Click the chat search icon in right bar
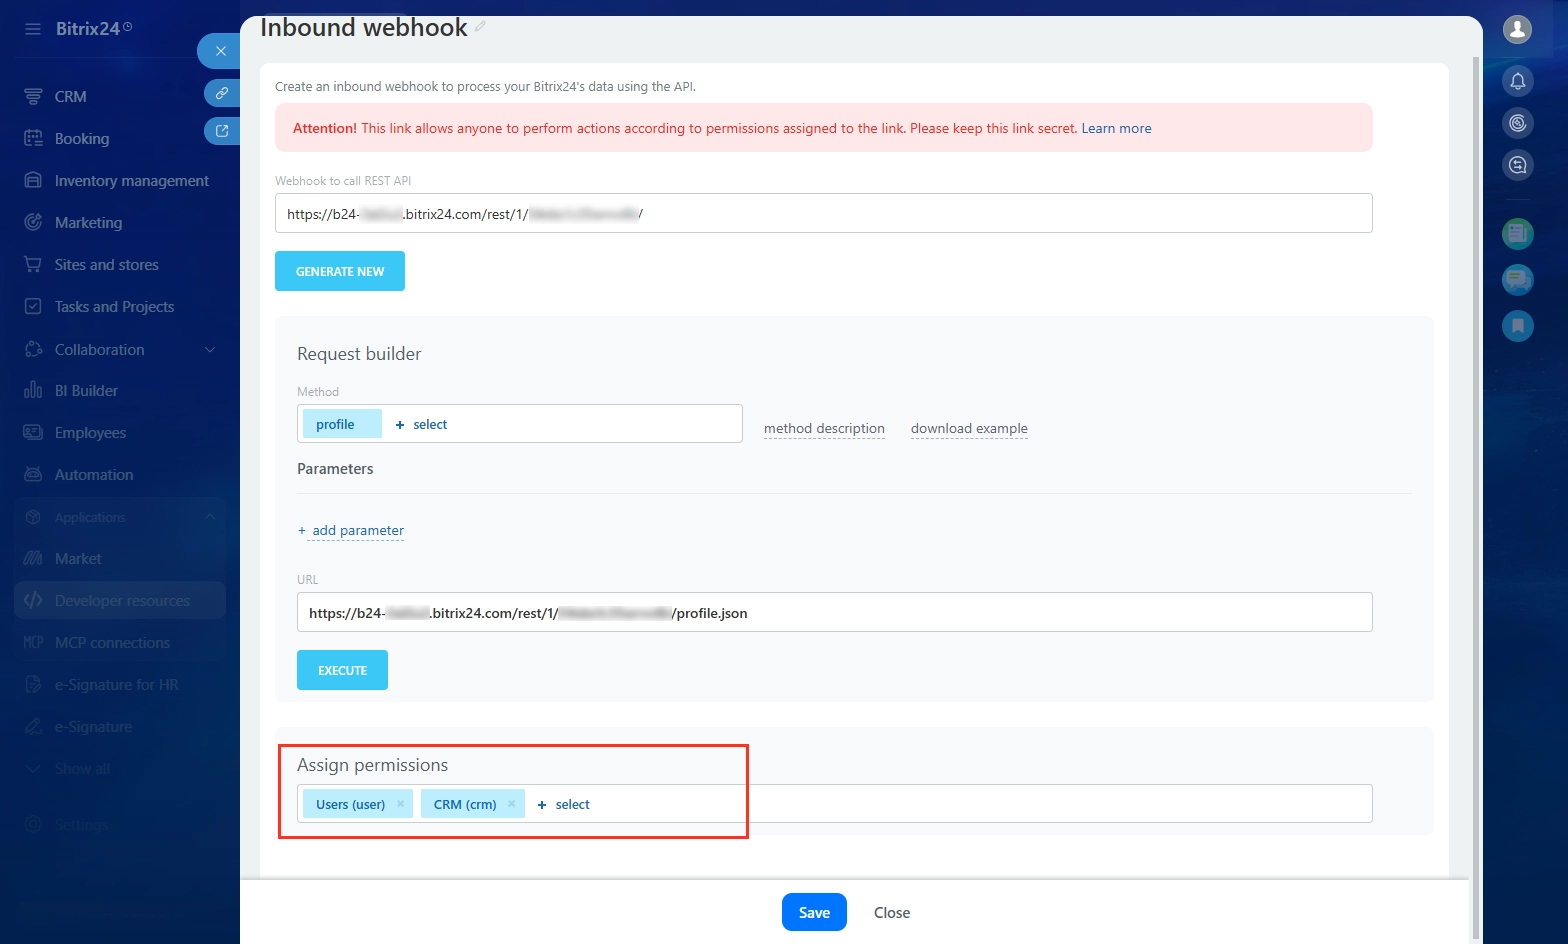The width and height of the screenshot is (1568, 944). 1517,165
